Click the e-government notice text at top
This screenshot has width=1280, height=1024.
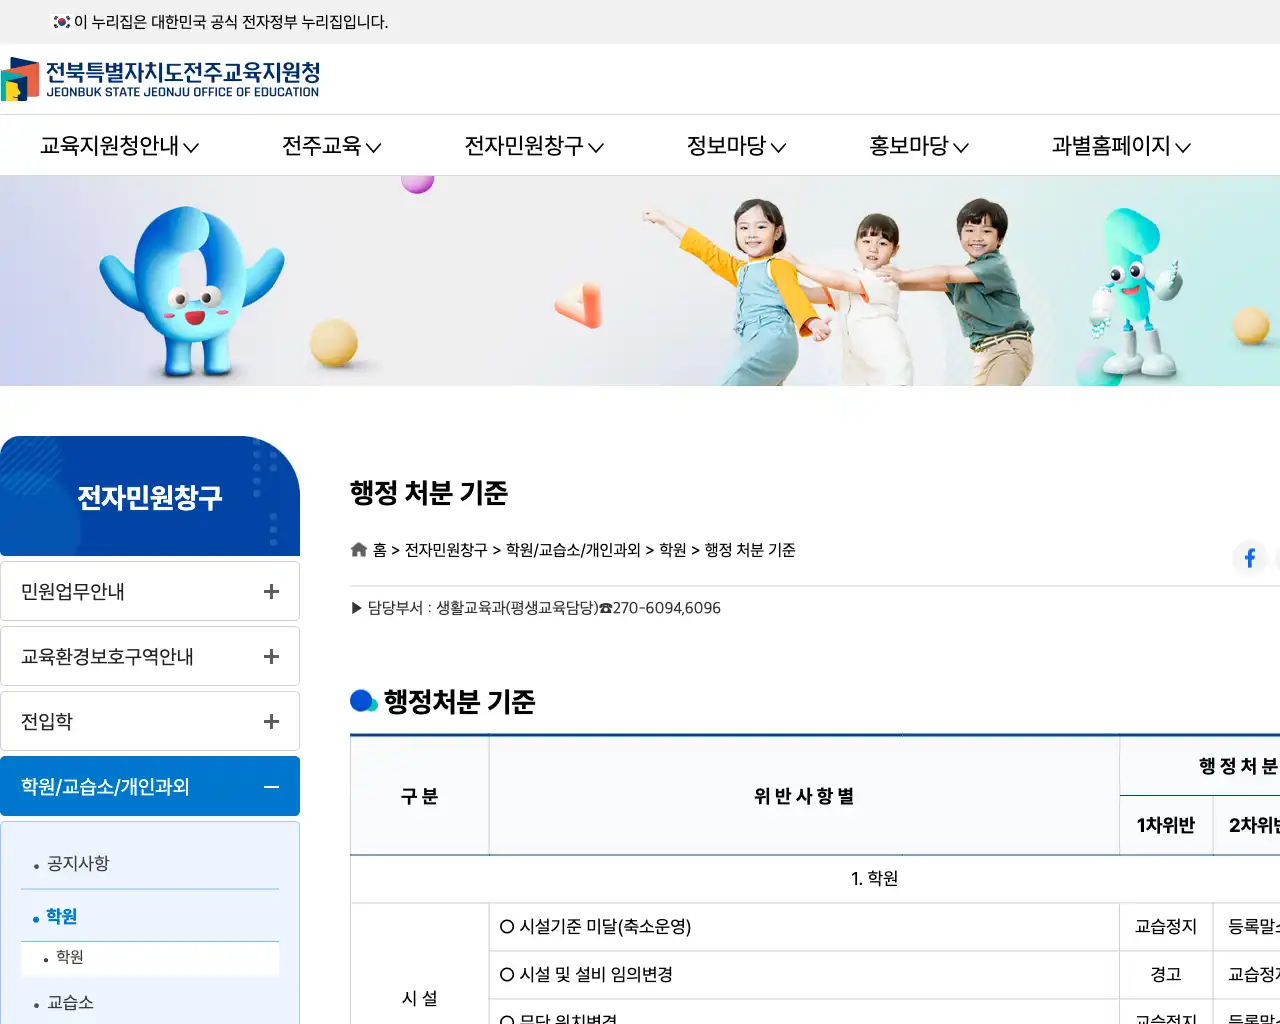click(x=231, y=22)
